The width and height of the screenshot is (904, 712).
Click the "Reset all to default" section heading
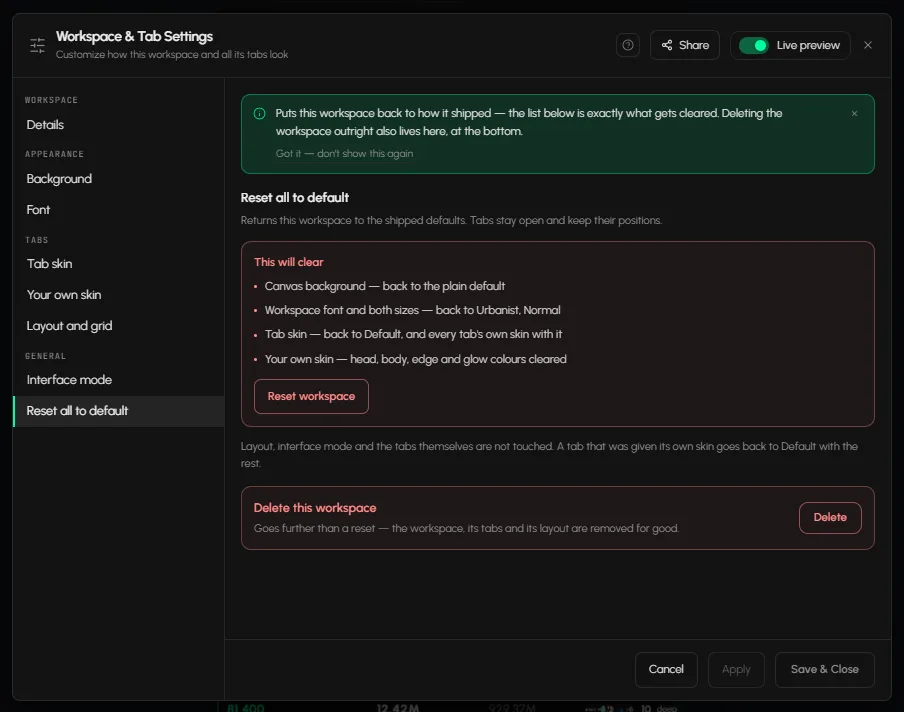(295, 198)
